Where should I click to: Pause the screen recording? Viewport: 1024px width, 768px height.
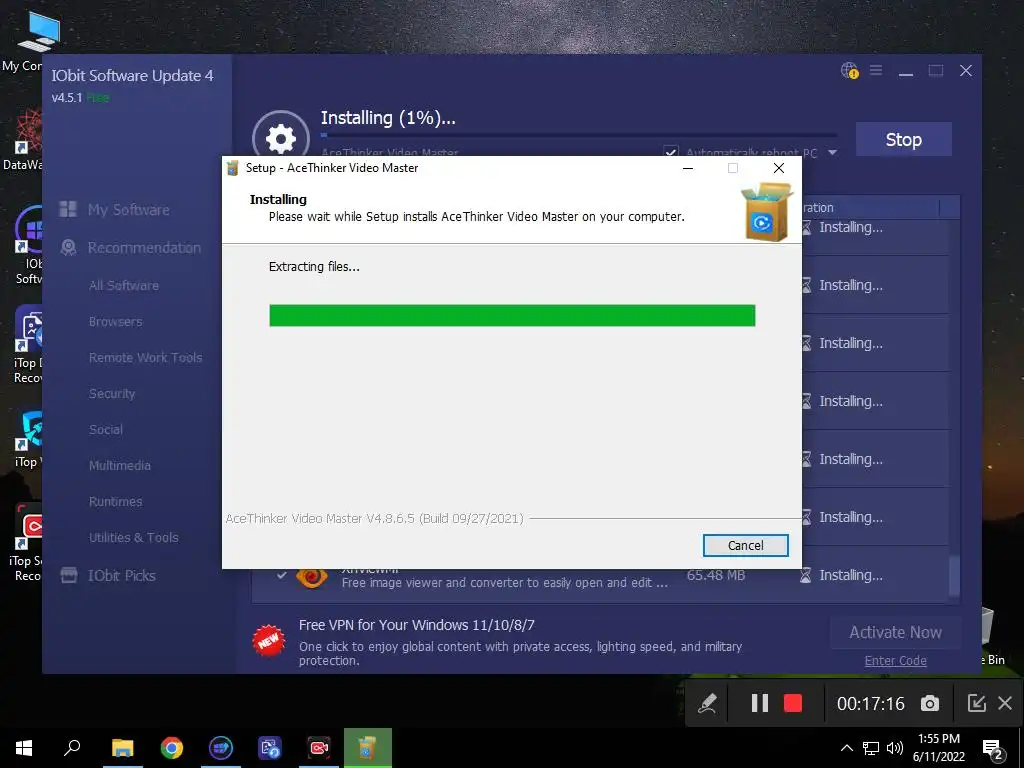tap(760, 703)
